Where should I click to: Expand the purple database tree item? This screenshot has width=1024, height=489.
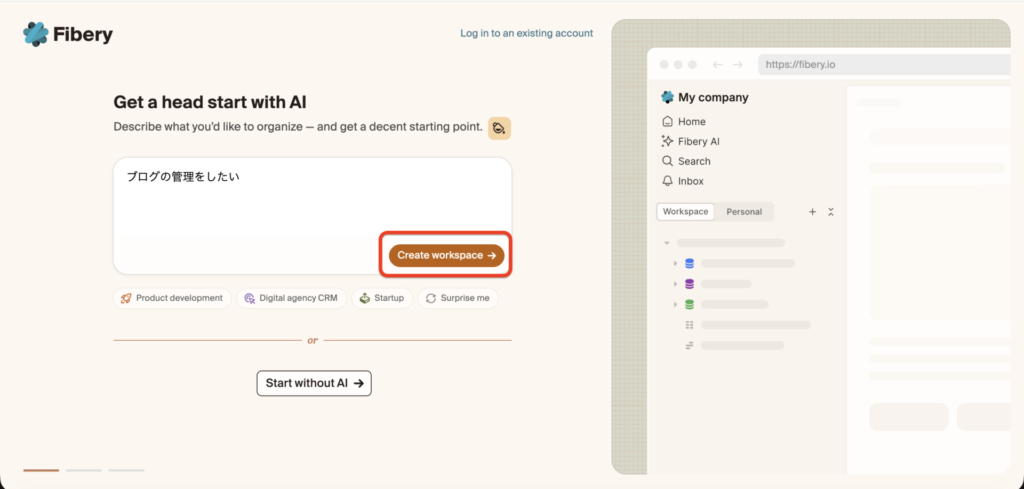[675, 284]
